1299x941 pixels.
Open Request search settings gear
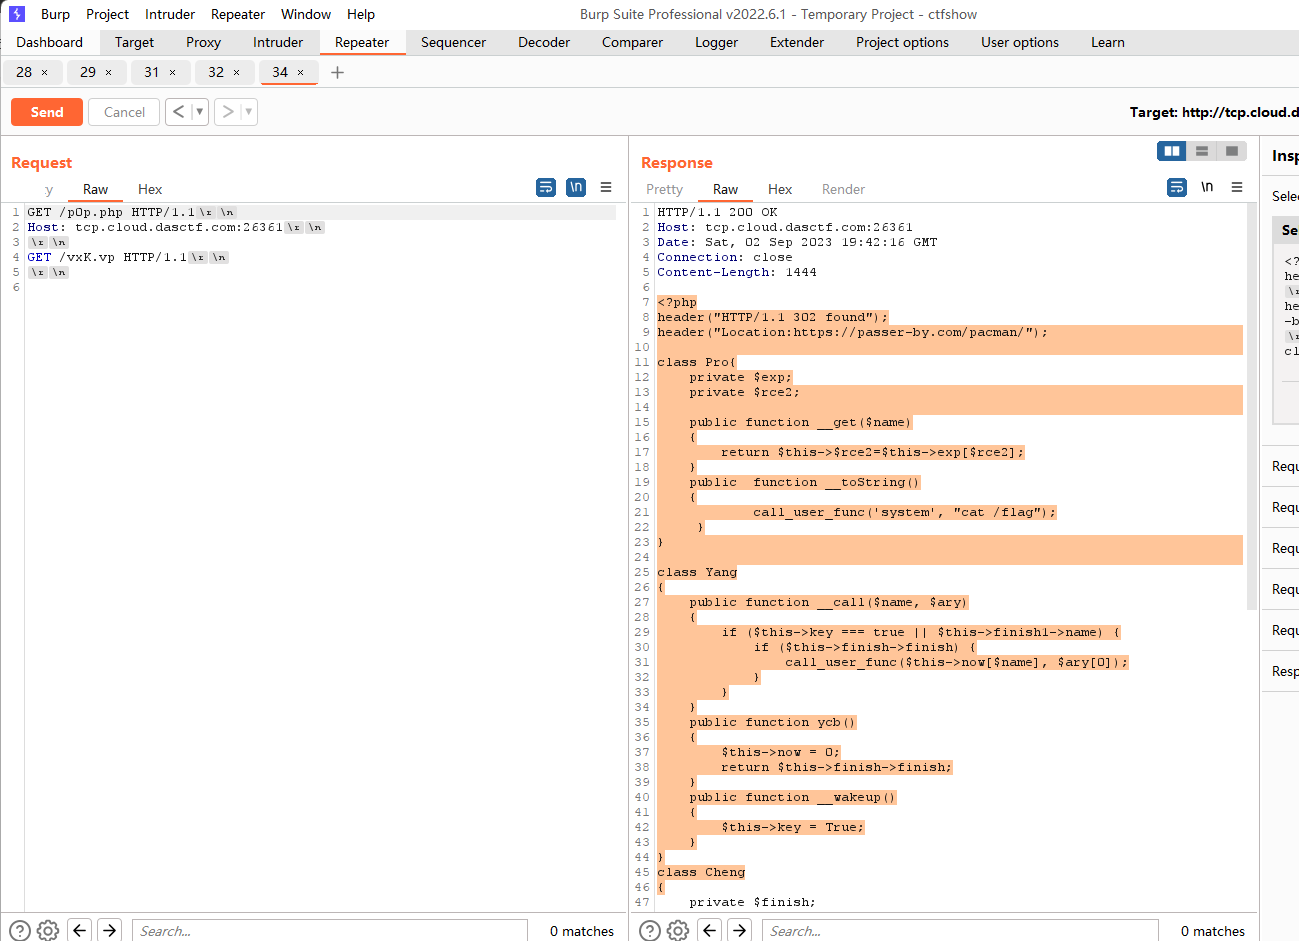click(x=48, y=930)
